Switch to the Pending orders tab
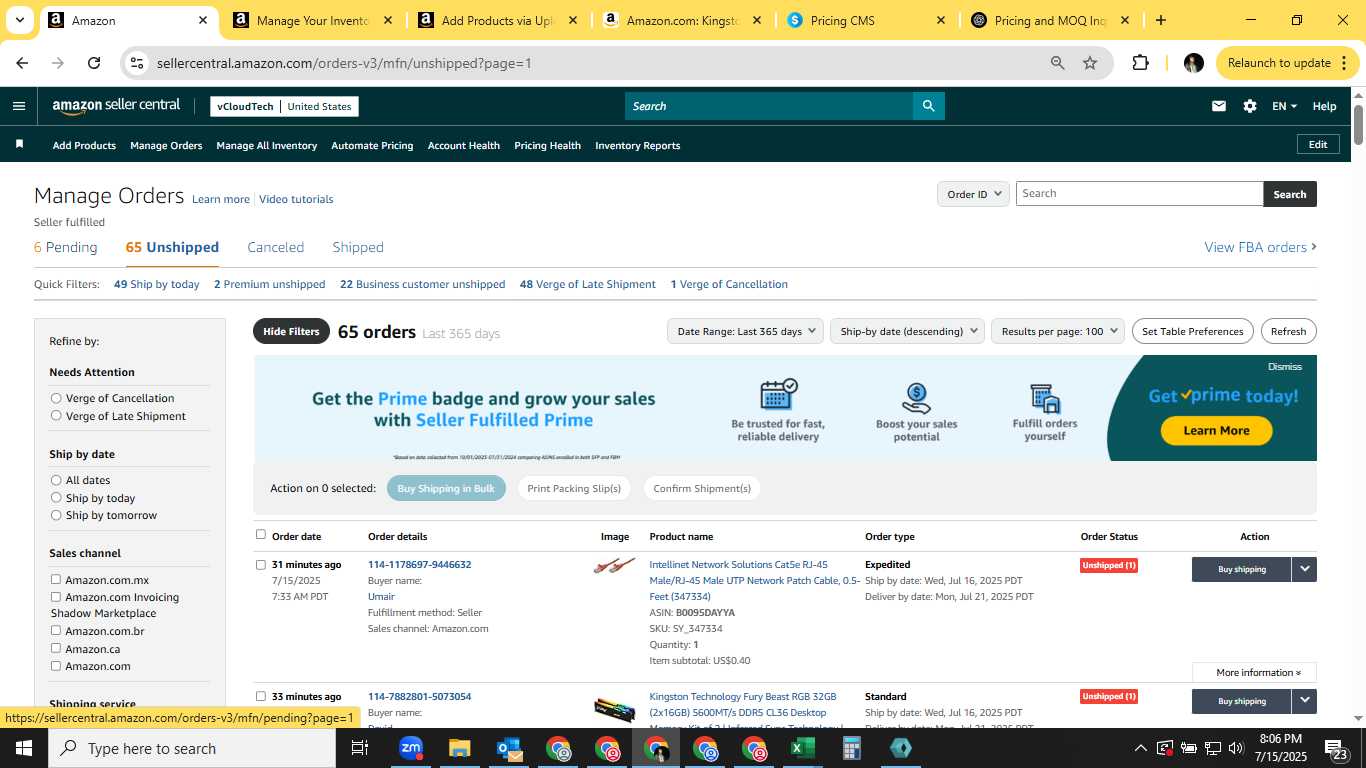1366x768 pixels. (x=66, y=247)
